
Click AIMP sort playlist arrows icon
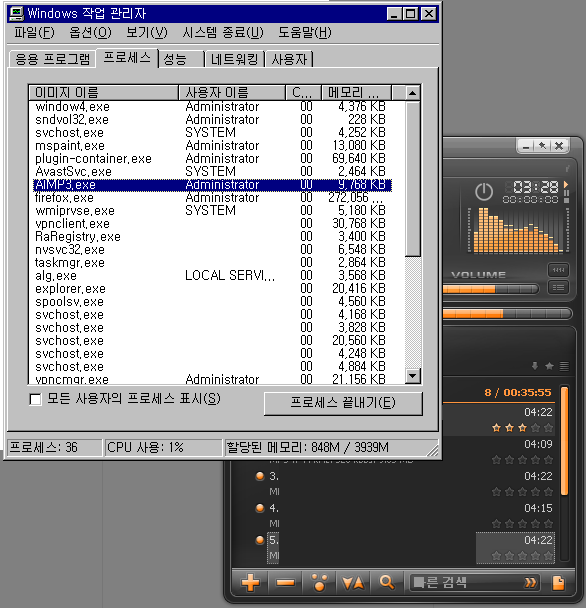pyautogui.click(x=353, y=582)
